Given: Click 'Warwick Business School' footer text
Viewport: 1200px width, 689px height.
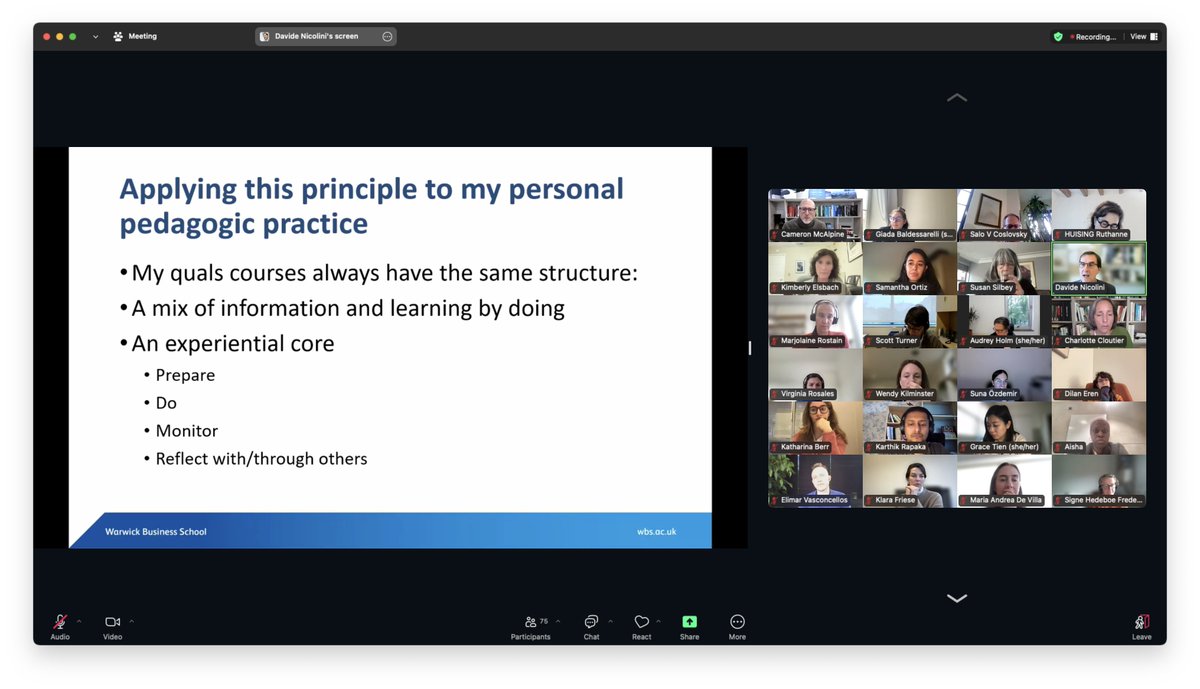Looking at the screenshot, I should click(156, 532).
